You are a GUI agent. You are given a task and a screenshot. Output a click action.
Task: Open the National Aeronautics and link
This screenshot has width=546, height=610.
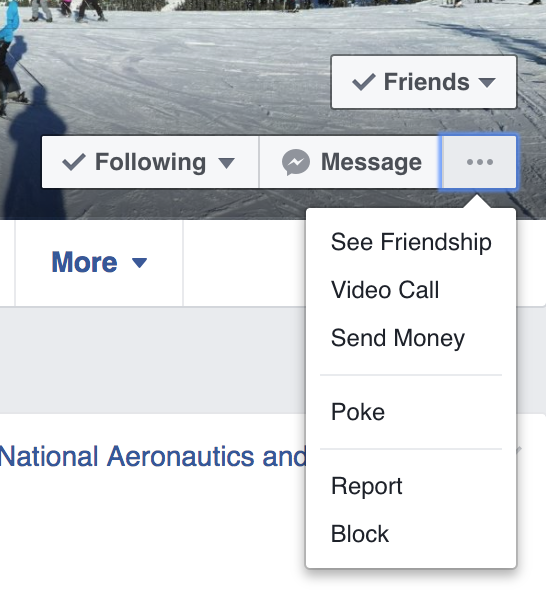pos(153,456)
